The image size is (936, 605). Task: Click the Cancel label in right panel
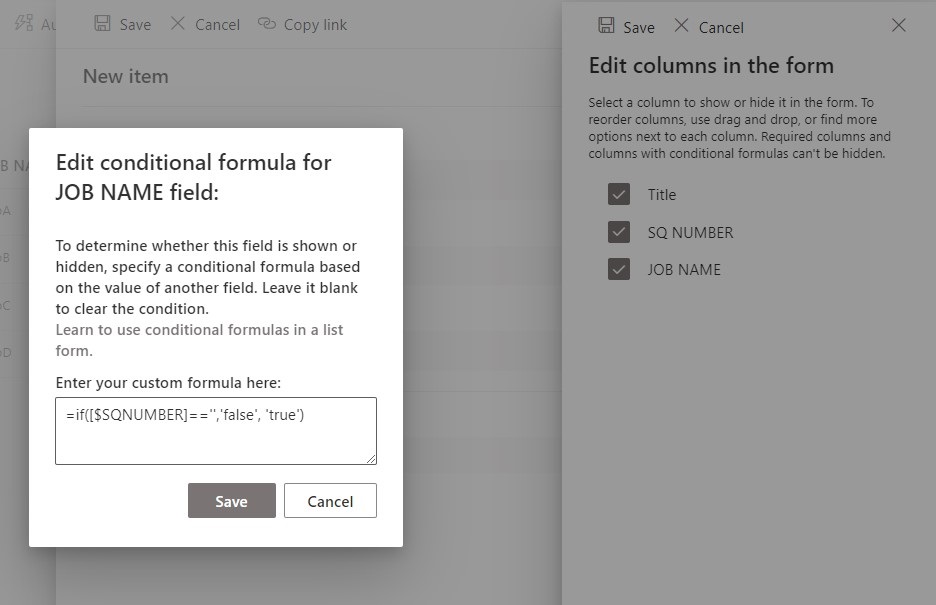[x=723, y=27]
